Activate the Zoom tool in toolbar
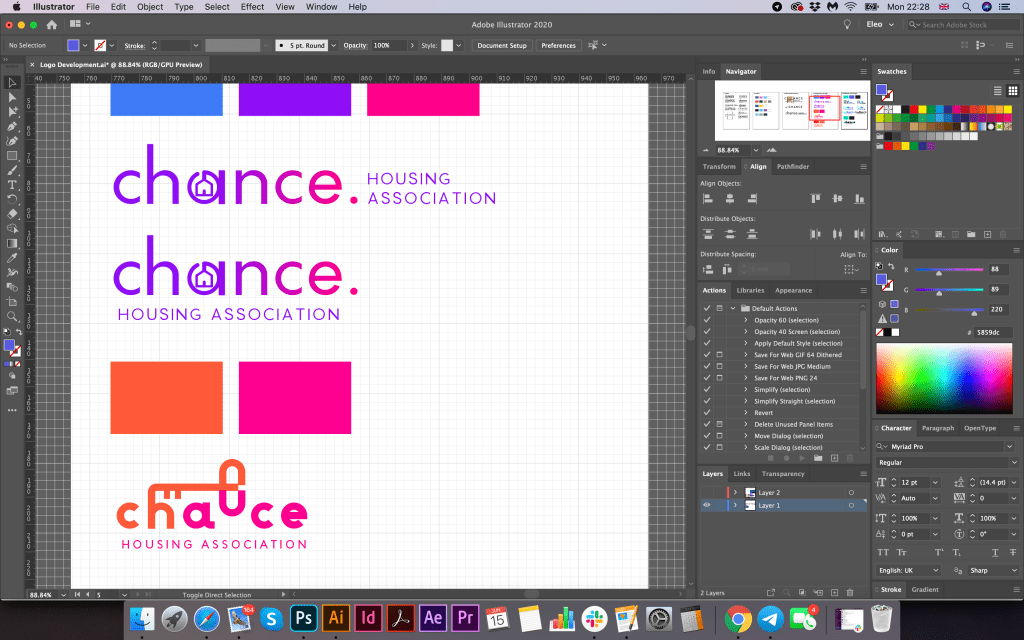This screenshot has height=640, width=1024. click(12, 316)
